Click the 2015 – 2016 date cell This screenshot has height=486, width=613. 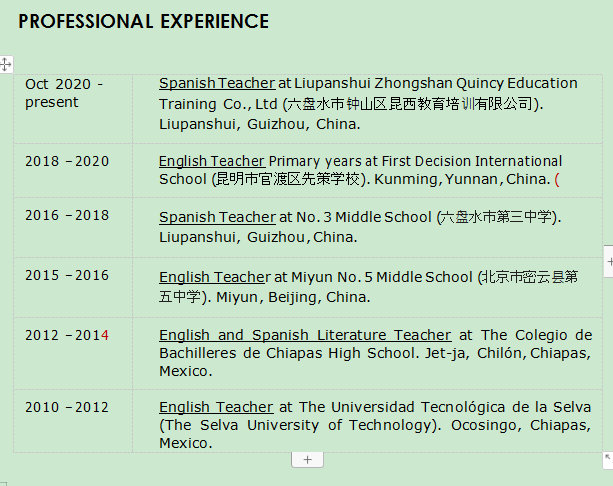click(67, 277)
